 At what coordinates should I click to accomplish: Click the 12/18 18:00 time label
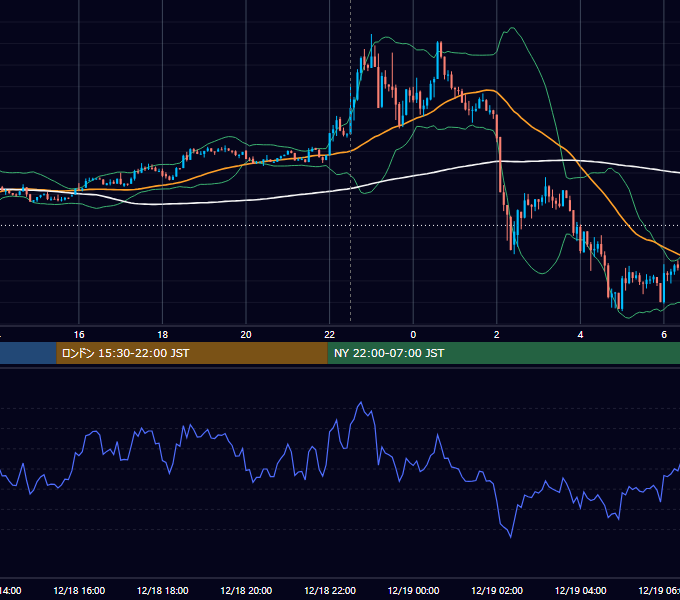163,590
